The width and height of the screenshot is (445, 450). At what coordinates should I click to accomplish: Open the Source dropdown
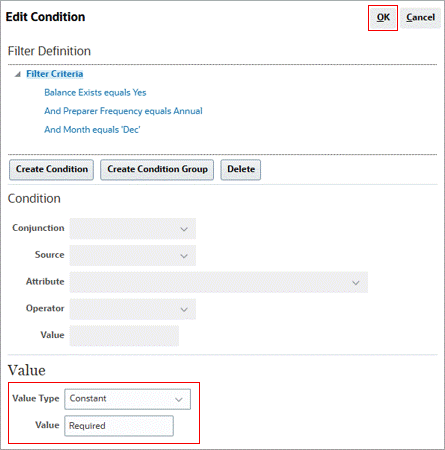133,255
